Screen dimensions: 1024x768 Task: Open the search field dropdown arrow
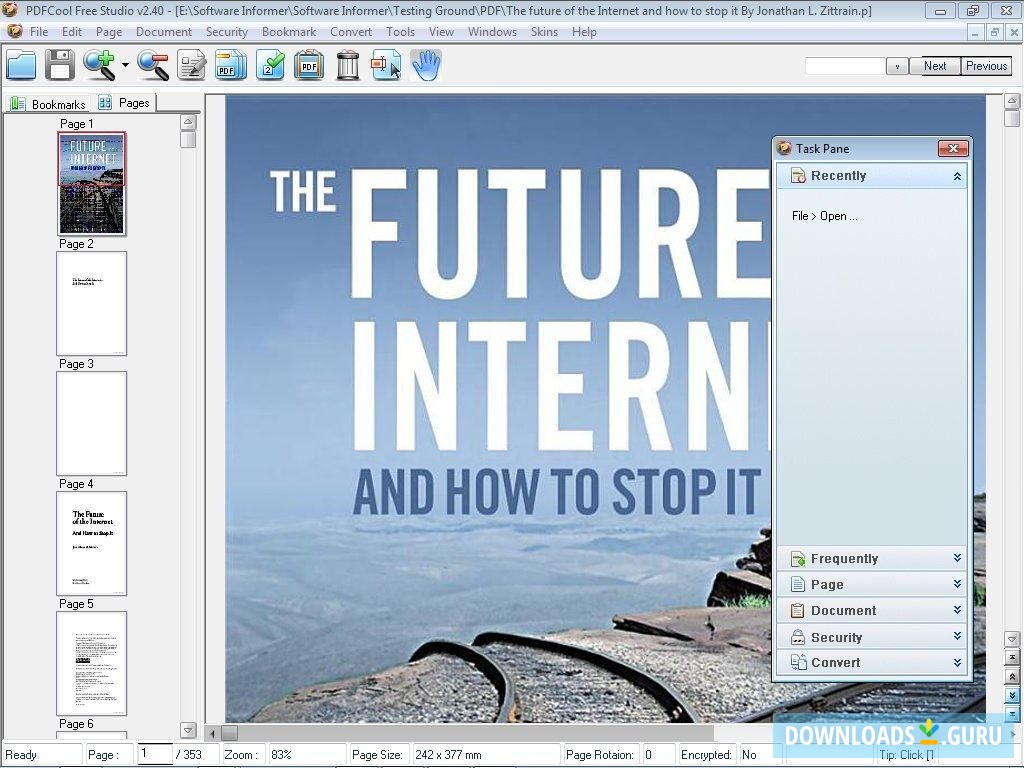coord(897,66)
